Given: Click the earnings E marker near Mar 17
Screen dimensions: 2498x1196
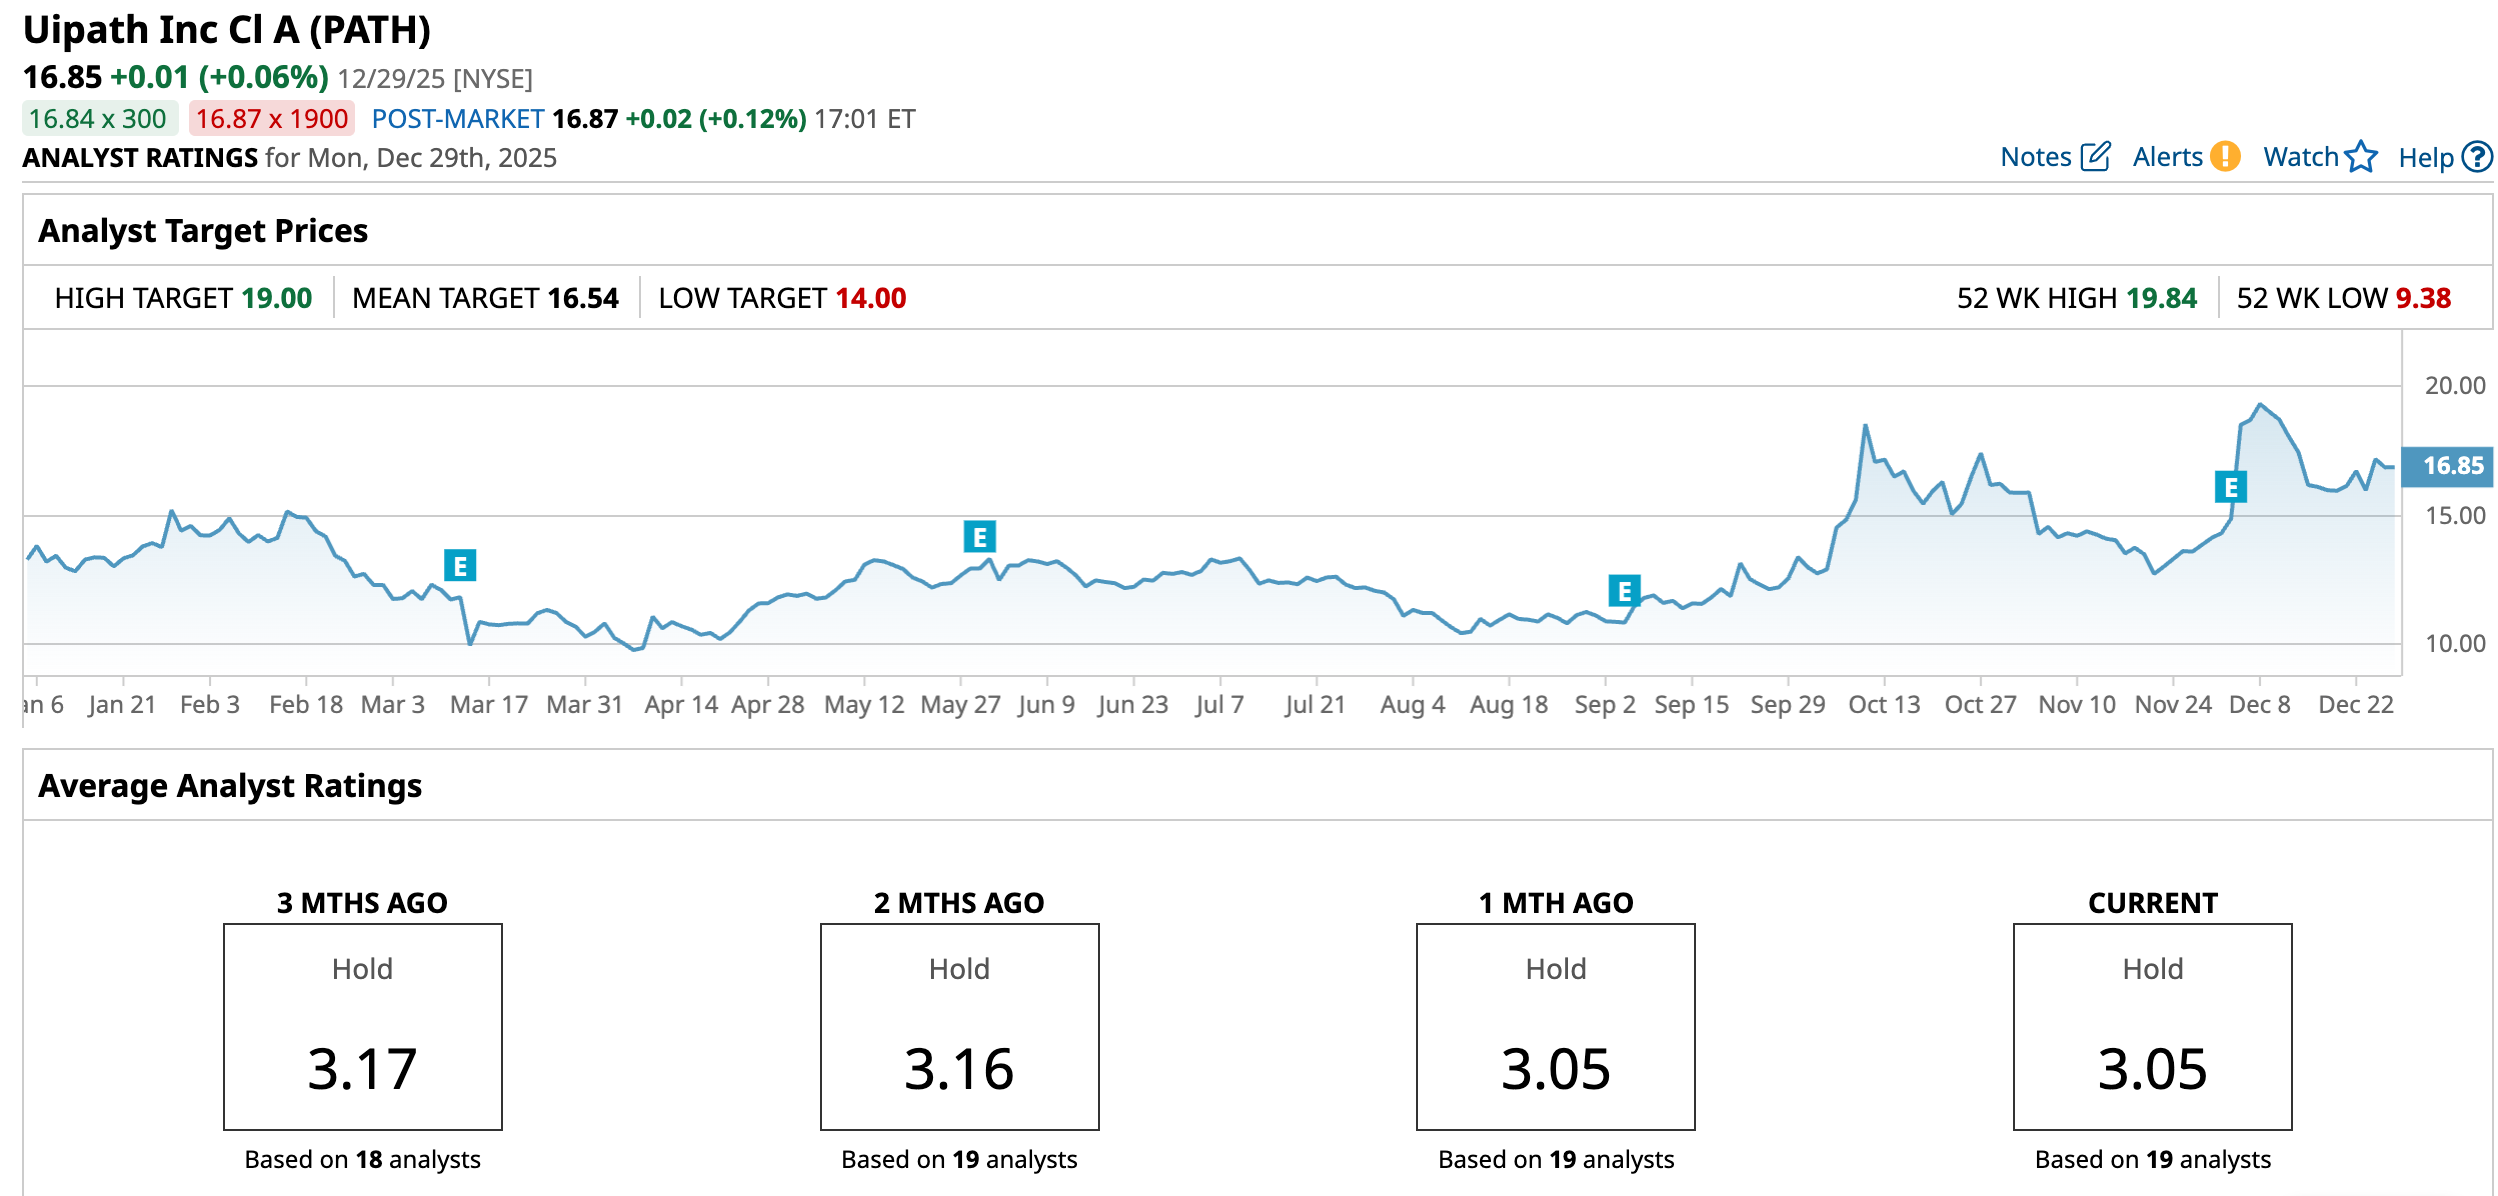Looking at the screenshot, I should point(460,566).
